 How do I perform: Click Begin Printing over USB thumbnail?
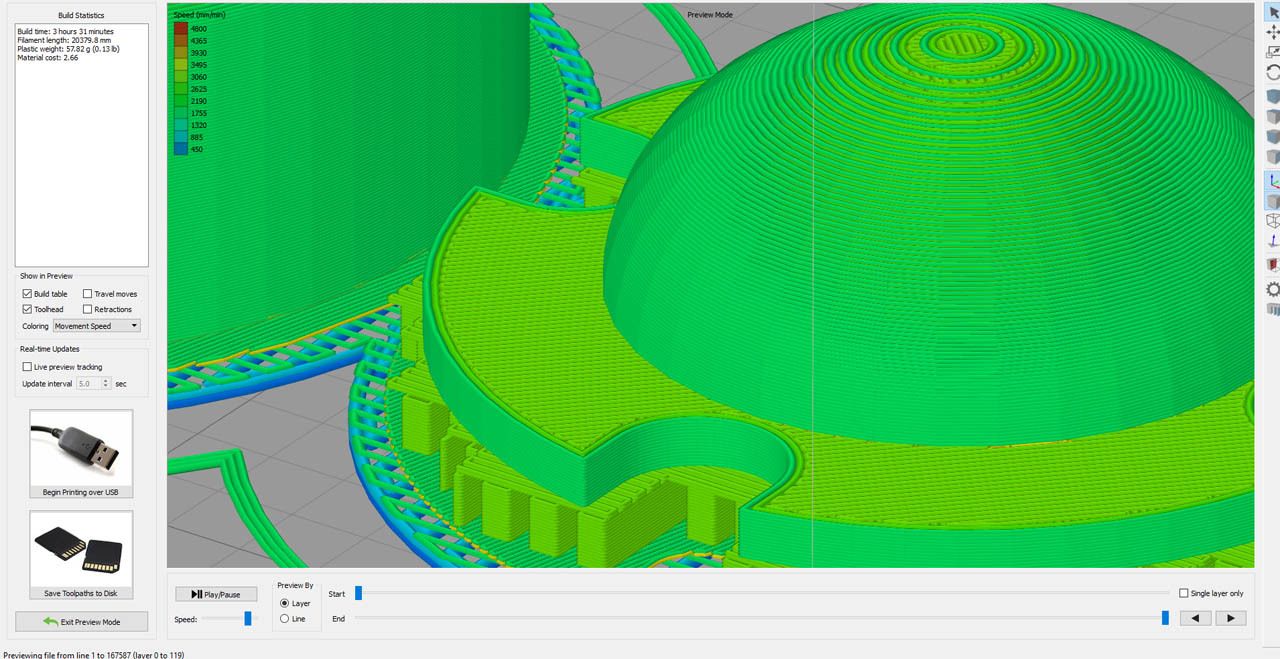tap(80, 450)
